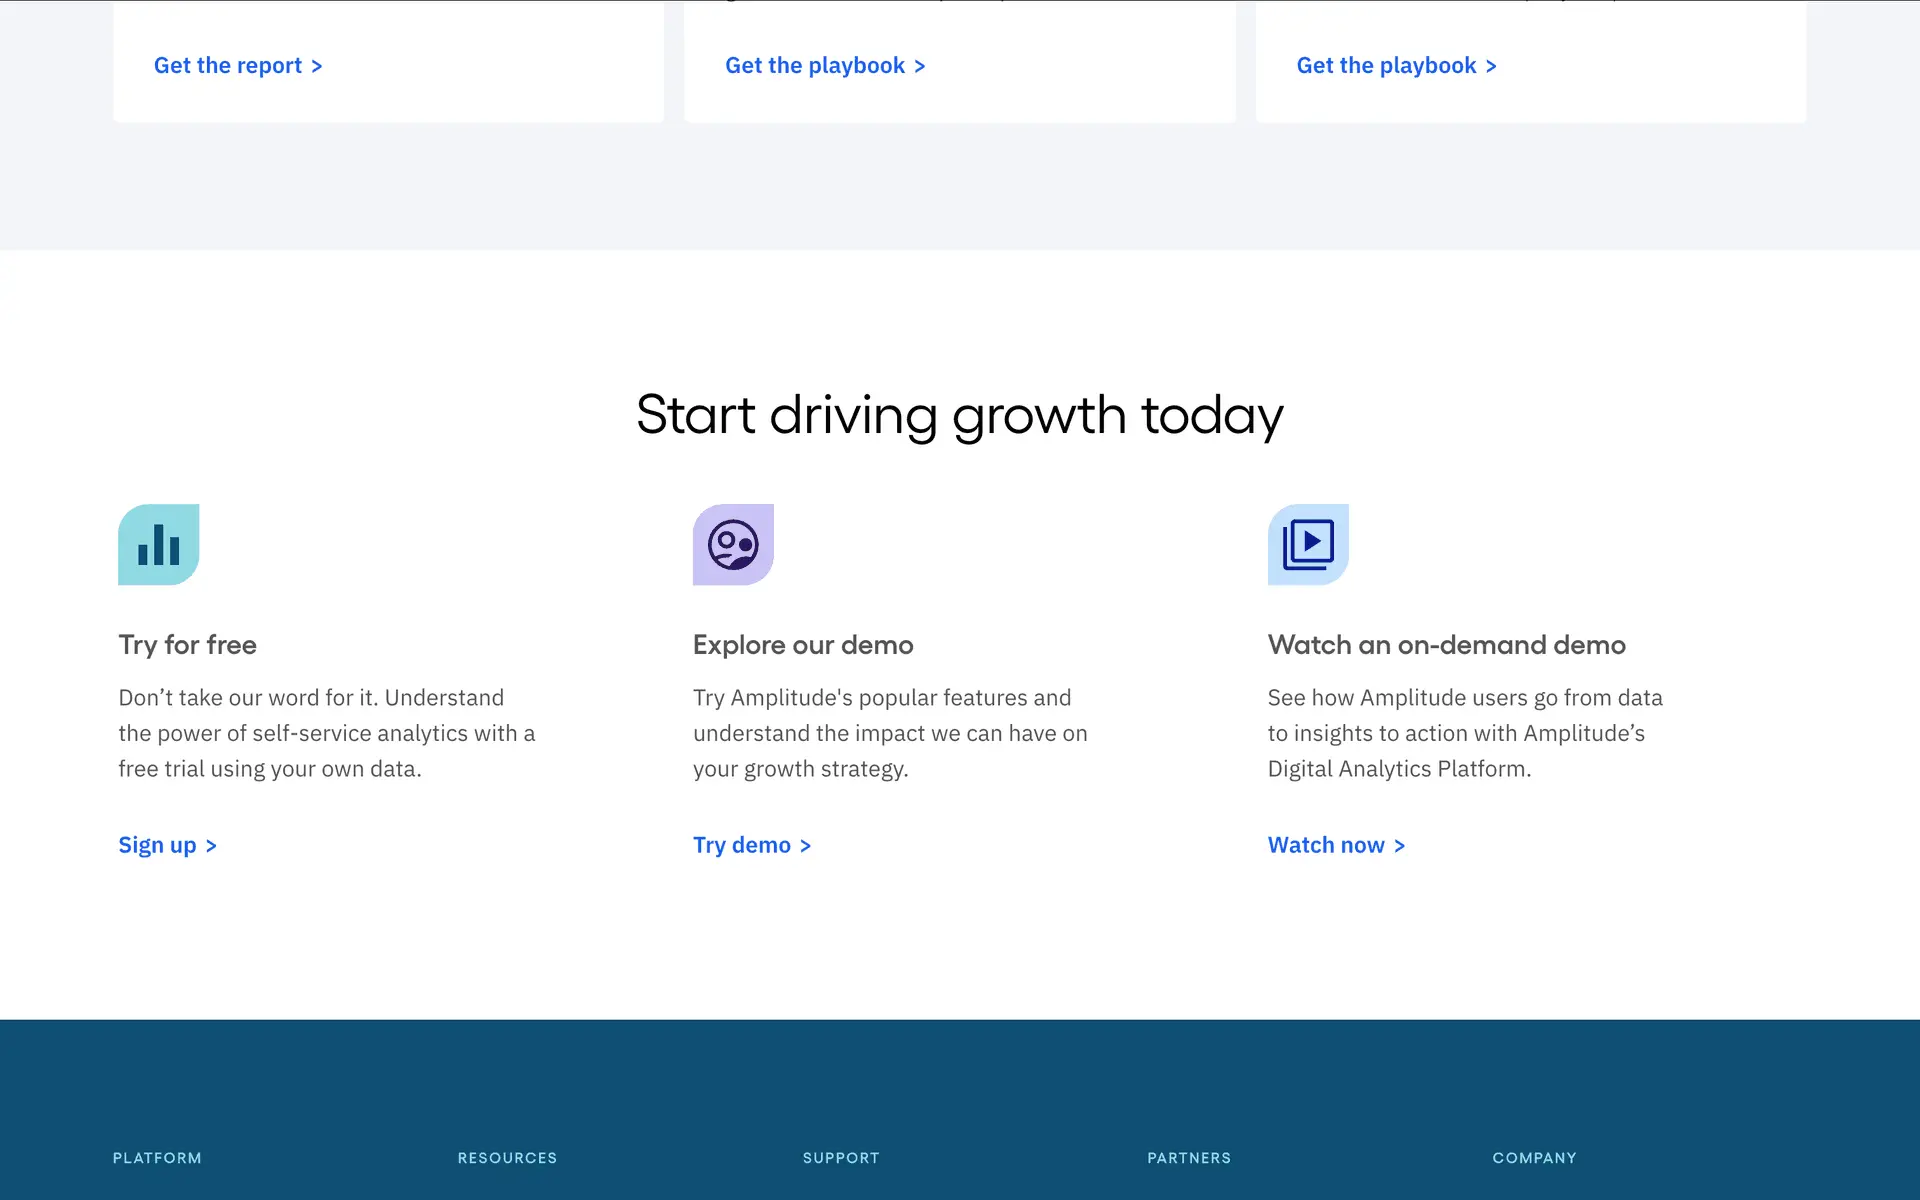Click the Watch an on-demand demo heading

point(1446,645)
